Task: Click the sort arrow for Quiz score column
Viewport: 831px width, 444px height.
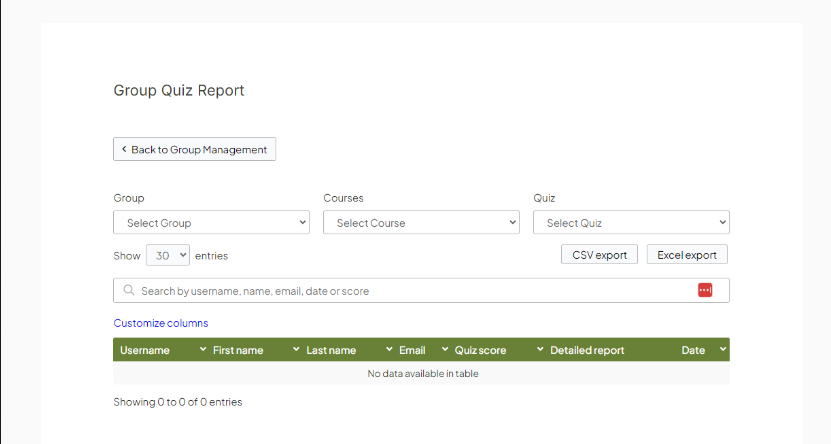Action: point(540,350)
